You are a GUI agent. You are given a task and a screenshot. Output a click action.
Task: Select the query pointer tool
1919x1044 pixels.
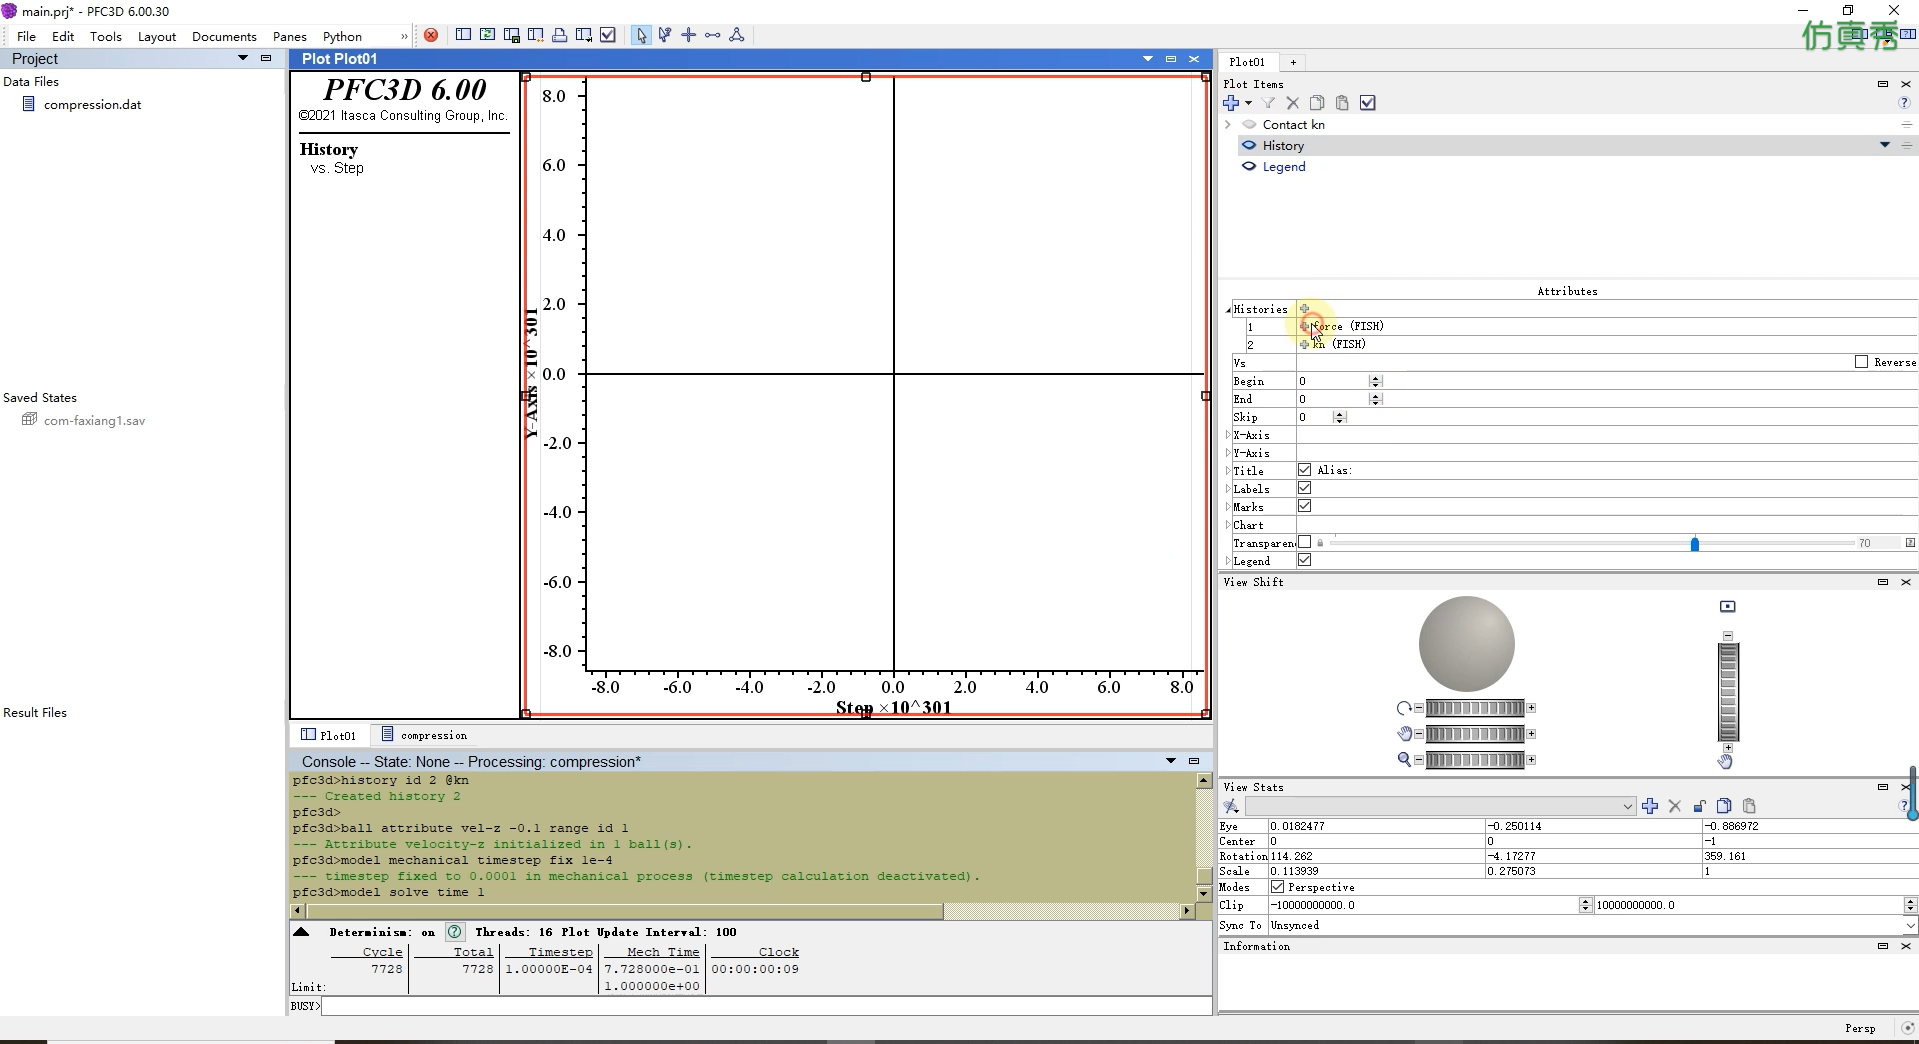665,35
